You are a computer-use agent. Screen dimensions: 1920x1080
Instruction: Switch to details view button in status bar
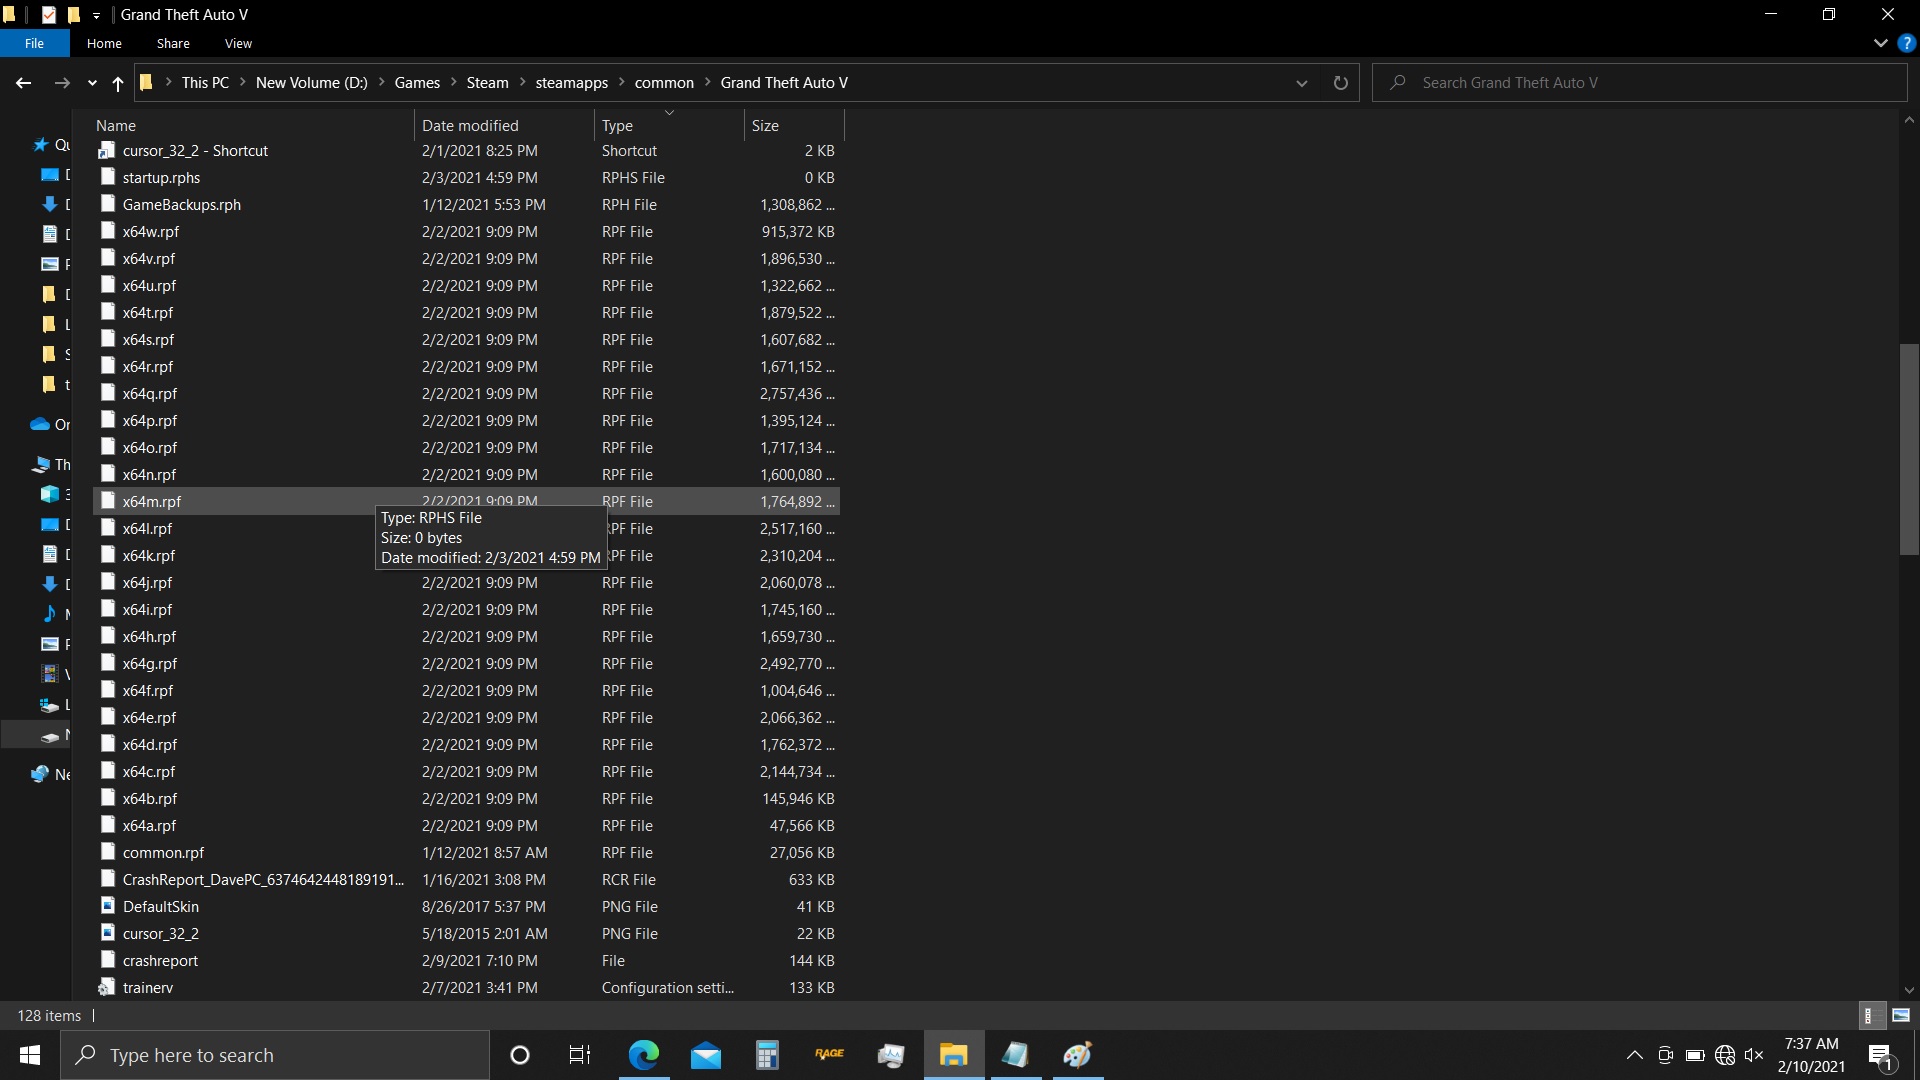1869,1015
